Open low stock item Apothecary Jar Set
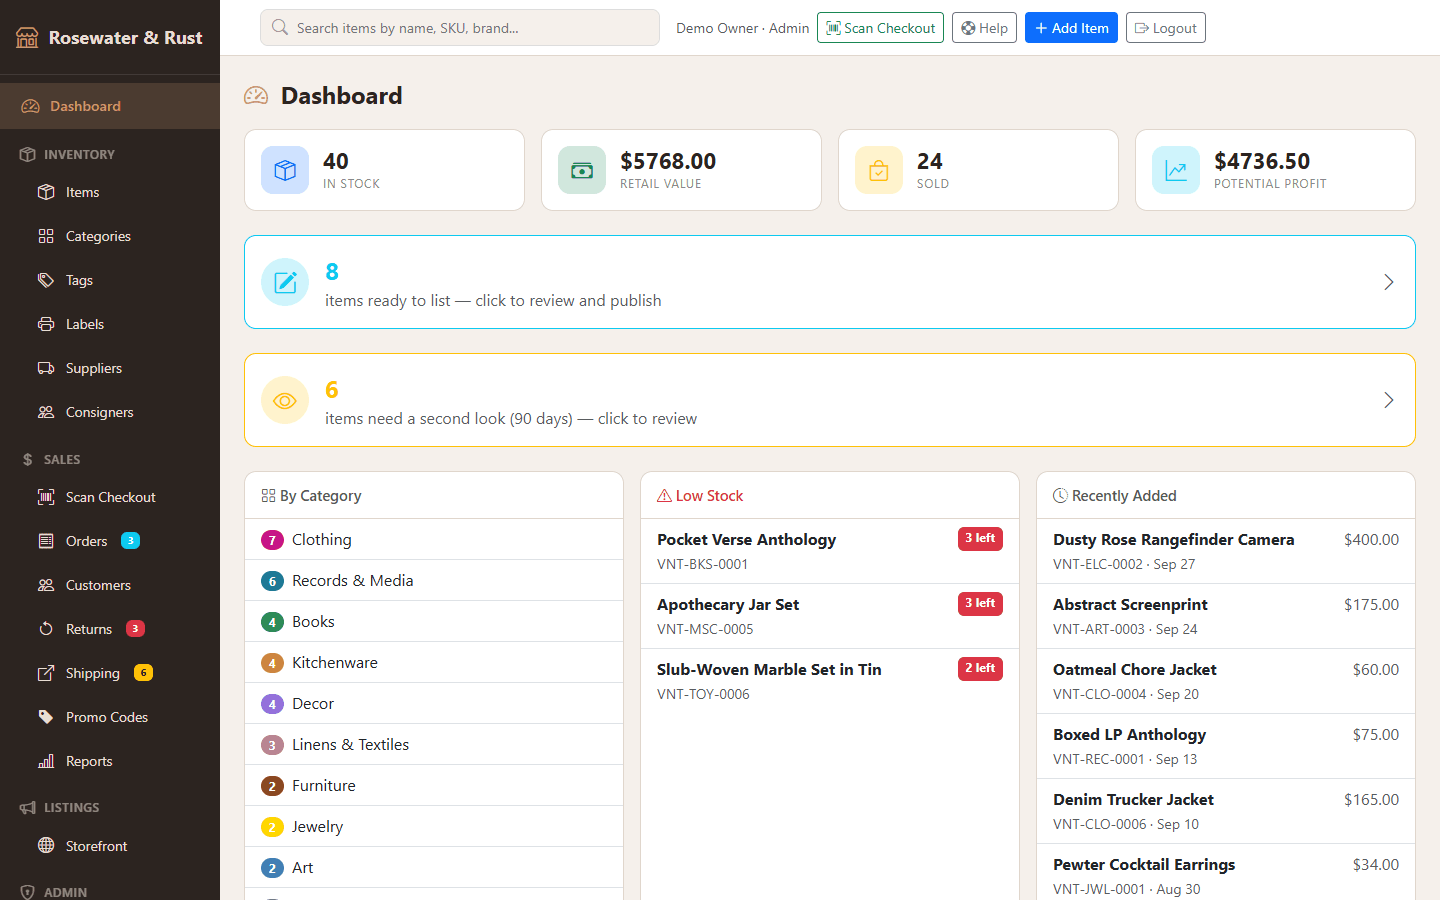Image resolution: width=1440 pixels, height=900 pixels. 830,616
